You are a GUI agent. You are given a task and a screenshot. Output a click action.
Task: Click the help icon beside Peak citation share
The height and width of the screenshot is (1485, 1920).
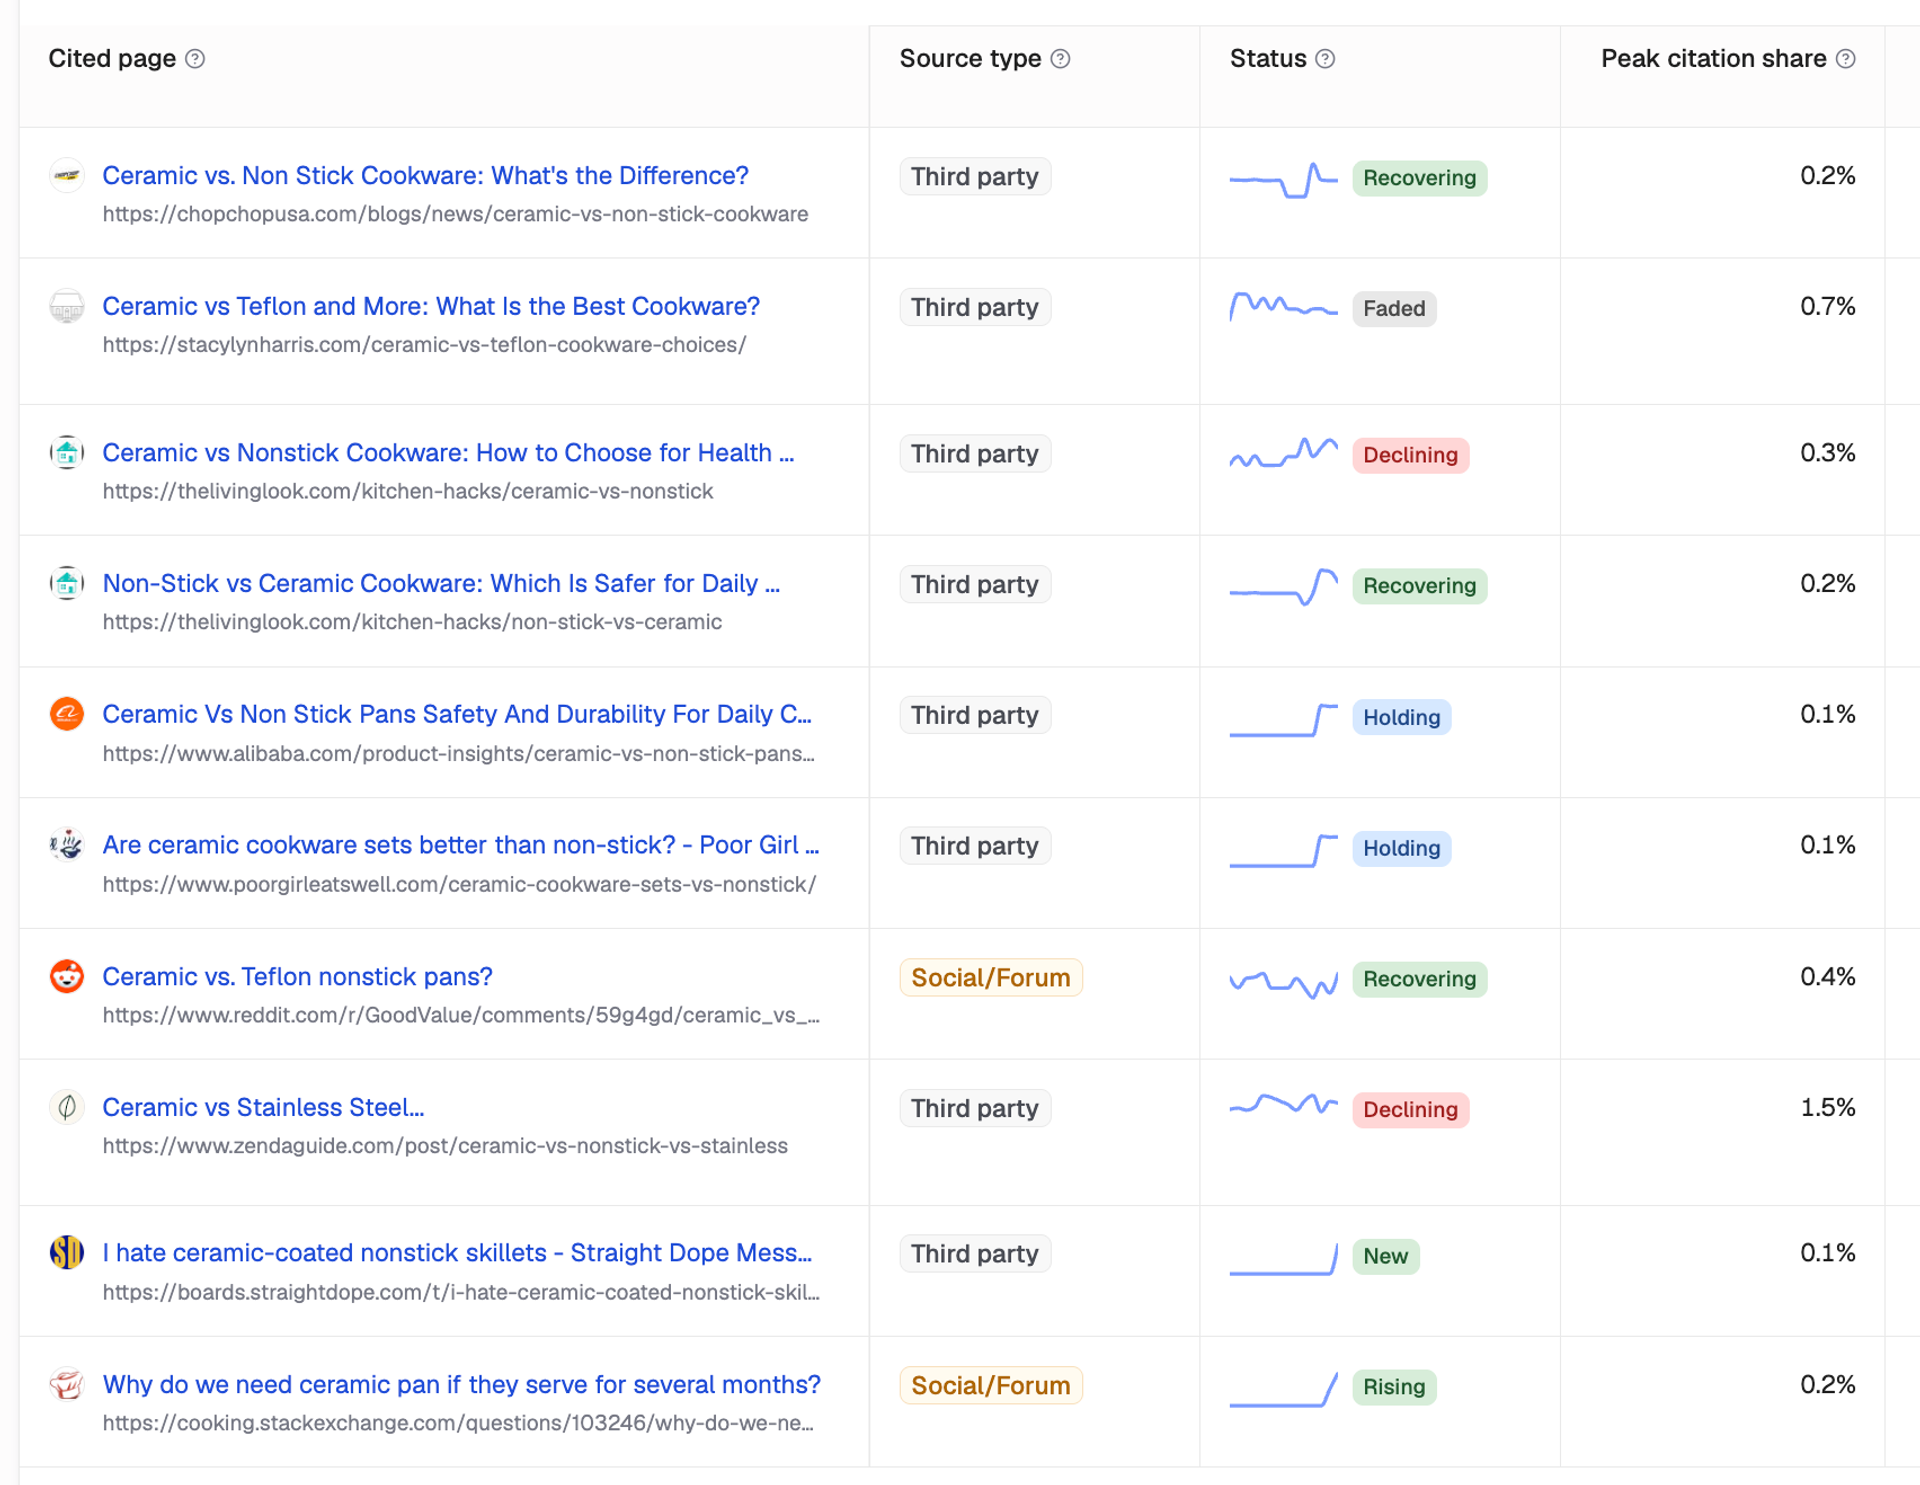(1845, 59)
